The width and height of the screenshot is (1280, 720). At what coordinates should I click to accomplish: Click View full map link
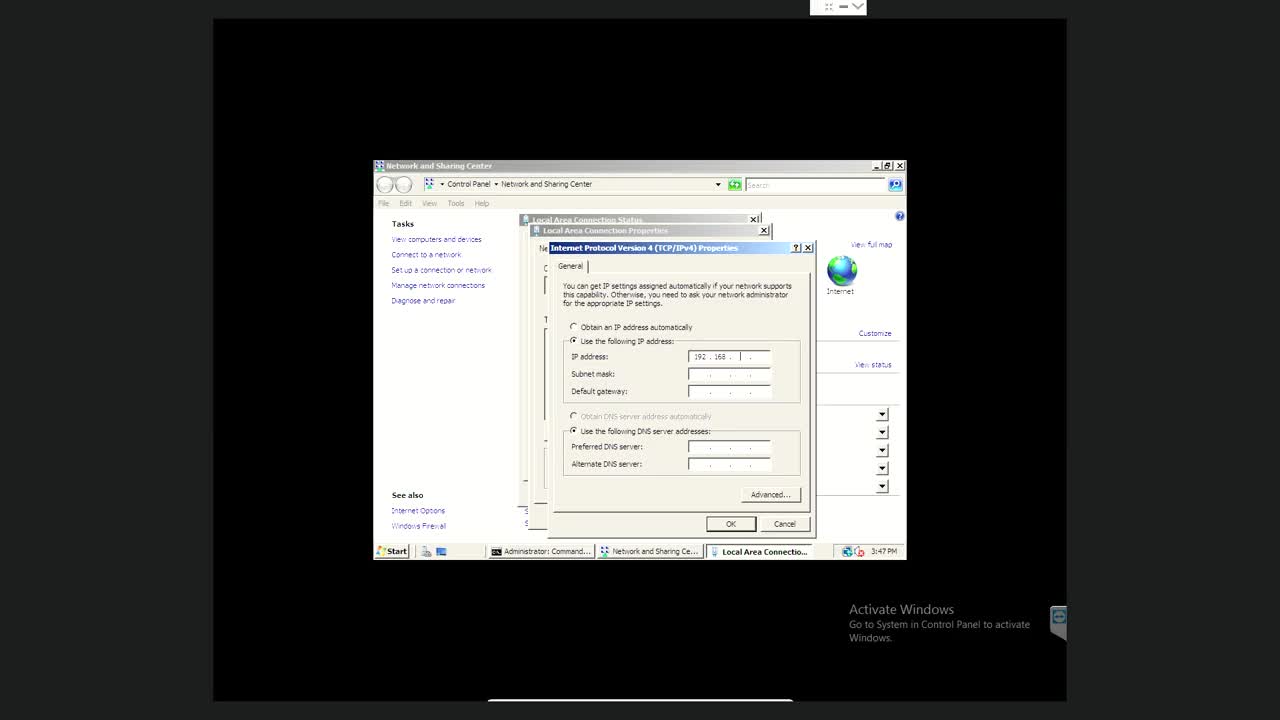pos(871,245)
